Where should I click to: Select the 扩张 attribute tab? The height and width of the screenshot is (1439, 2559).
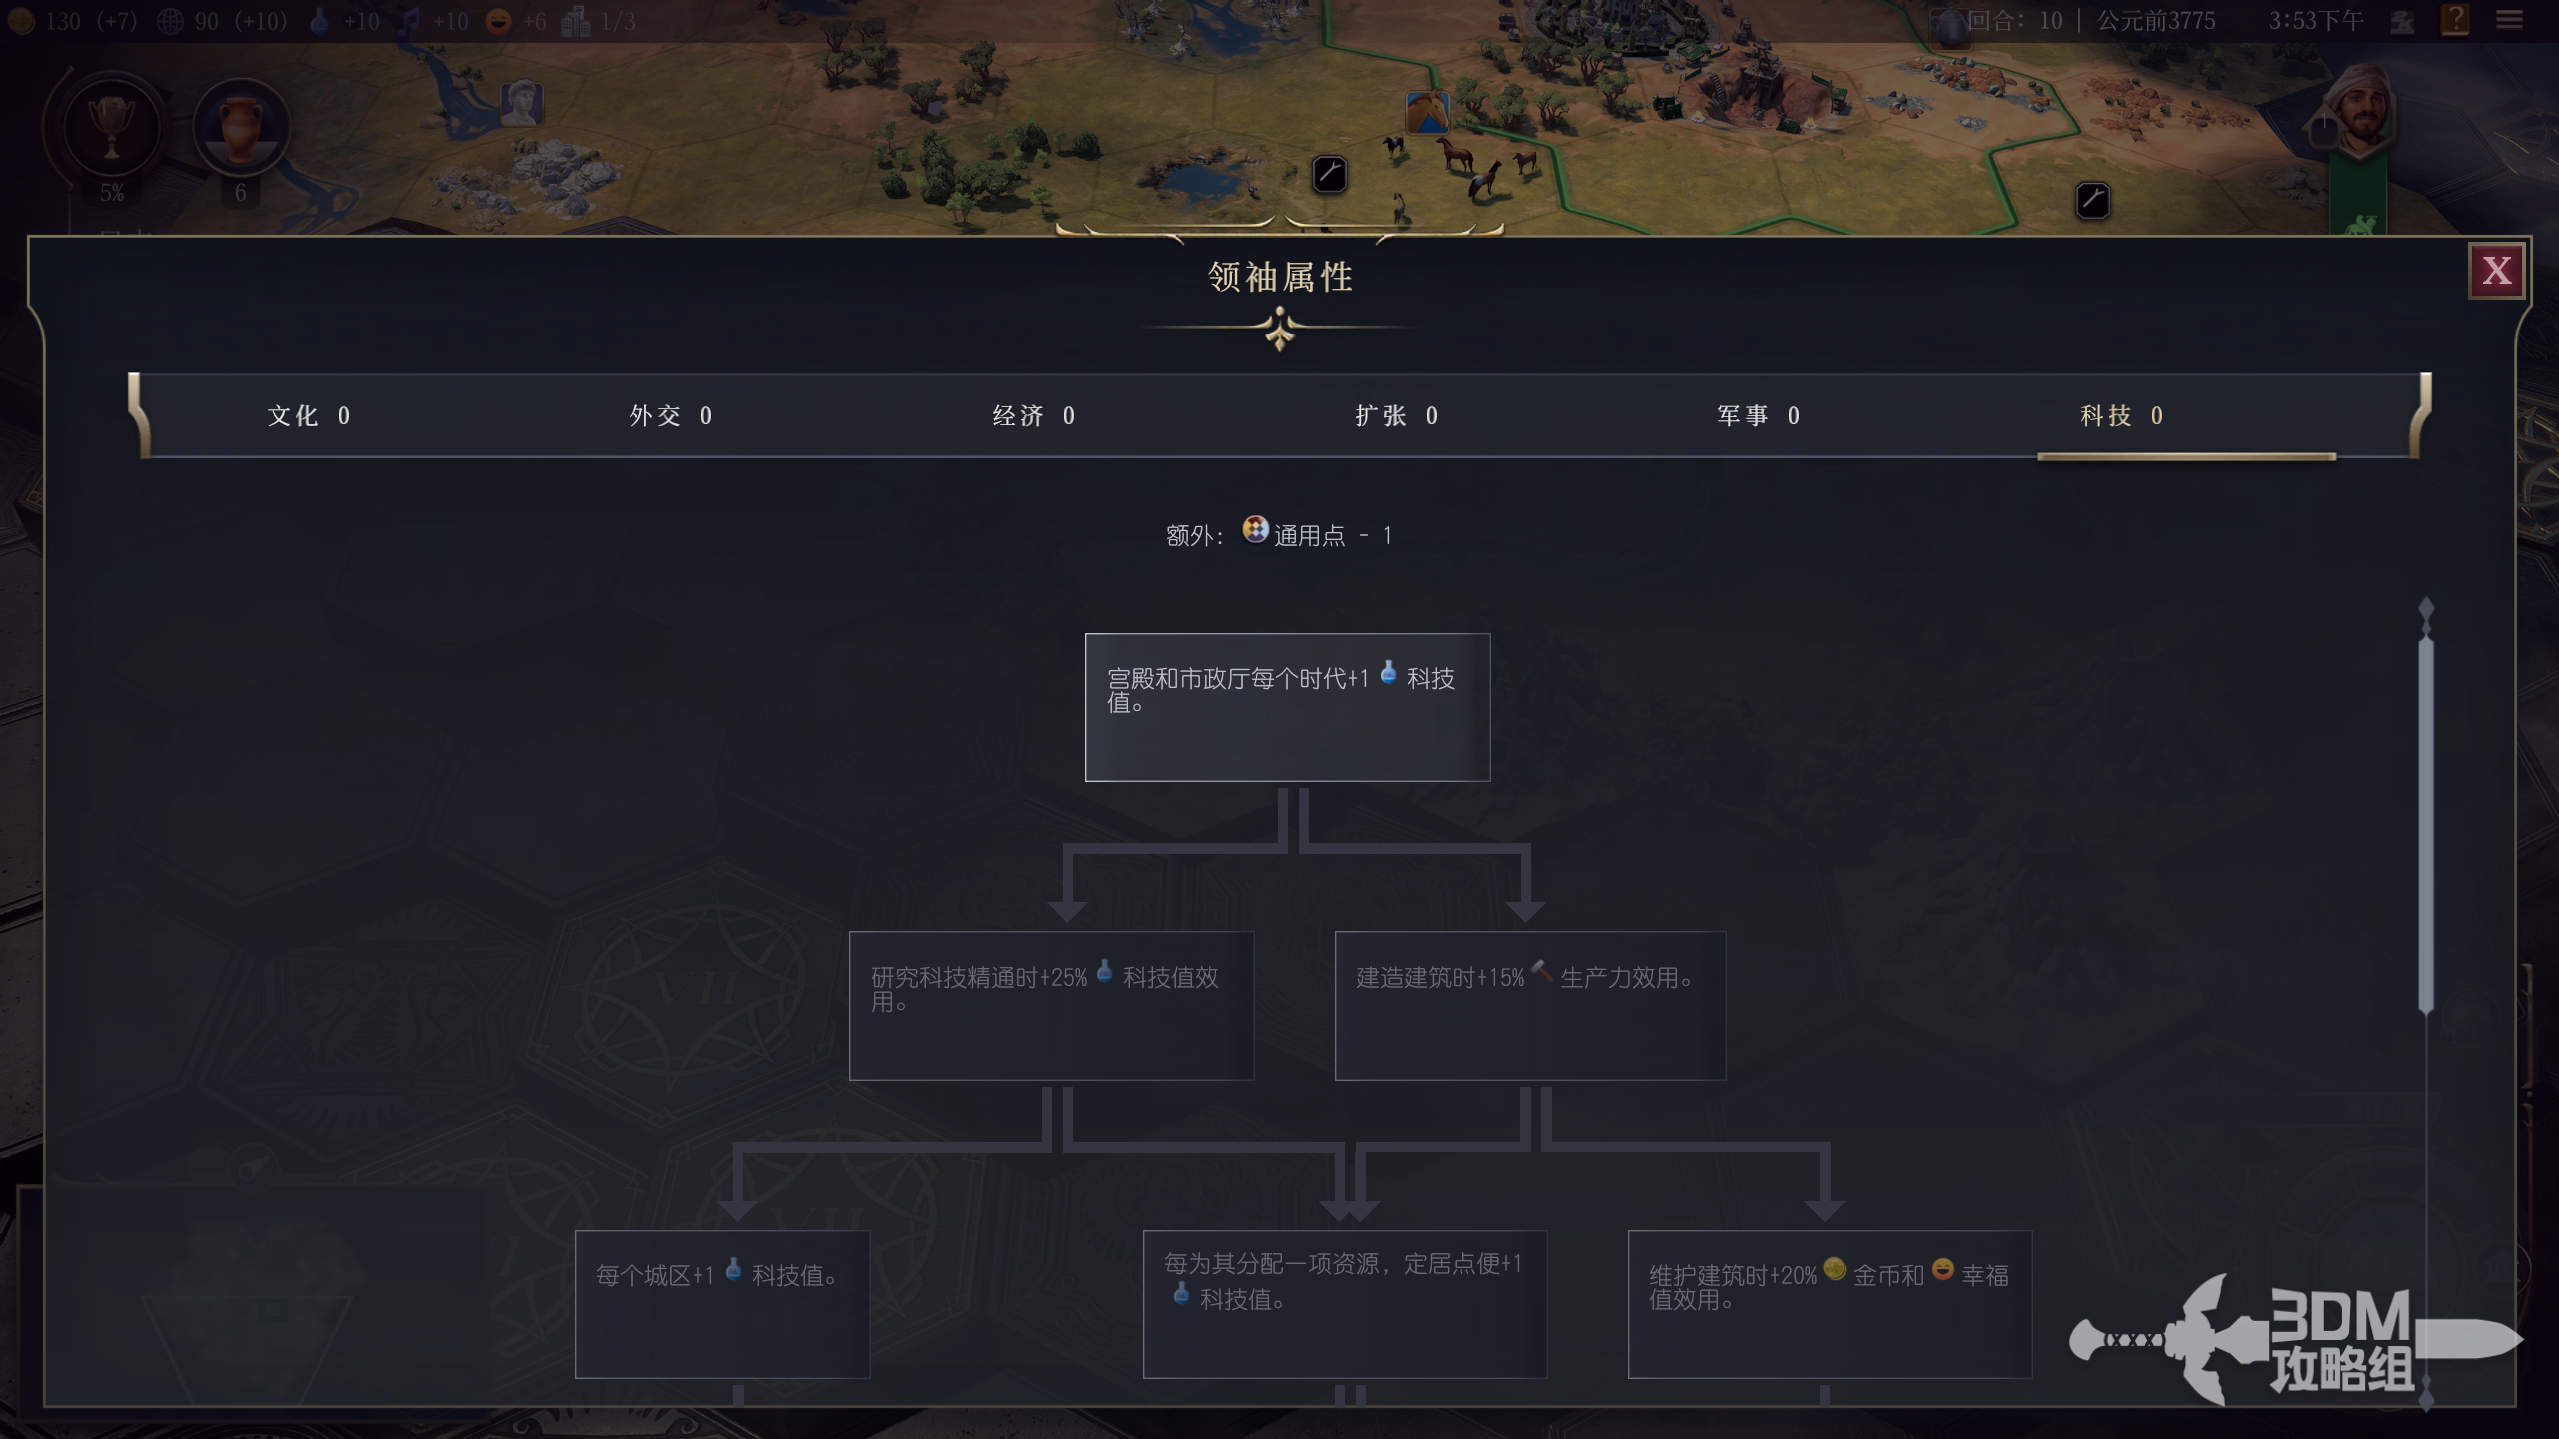1397,416
